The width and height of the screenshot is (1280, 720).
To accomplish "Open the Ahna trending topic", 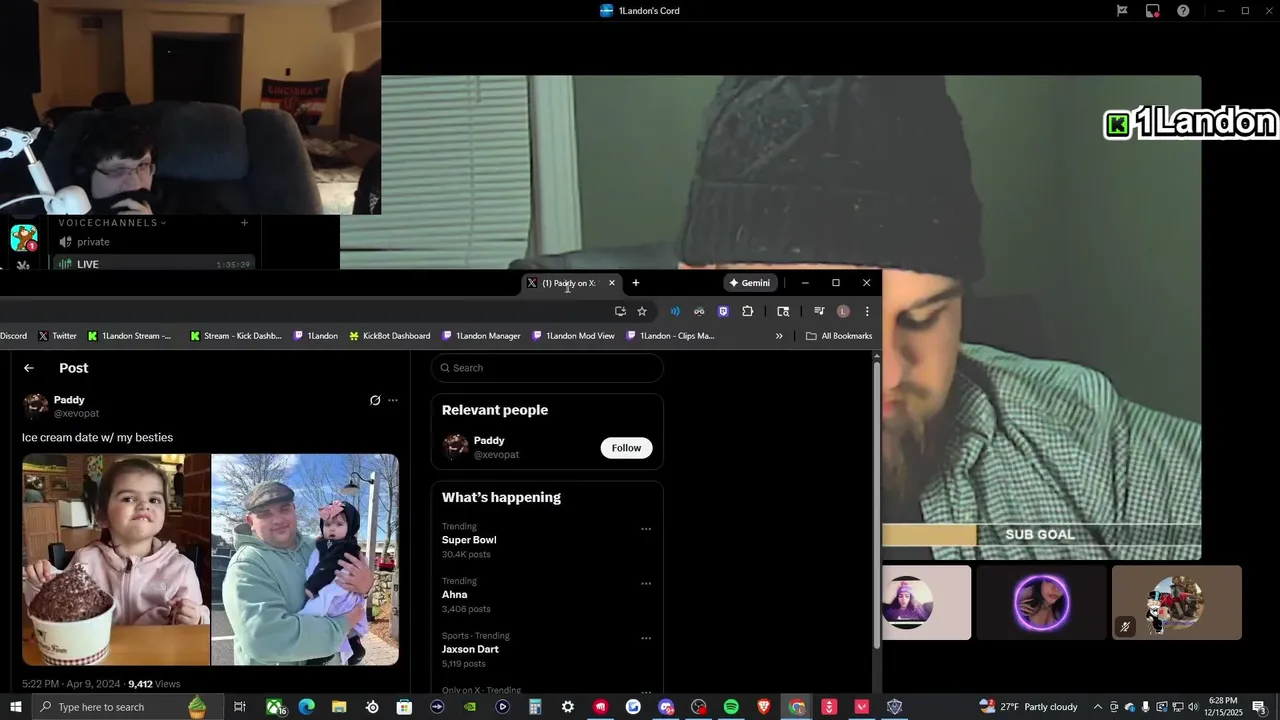I will click(455, 595).
